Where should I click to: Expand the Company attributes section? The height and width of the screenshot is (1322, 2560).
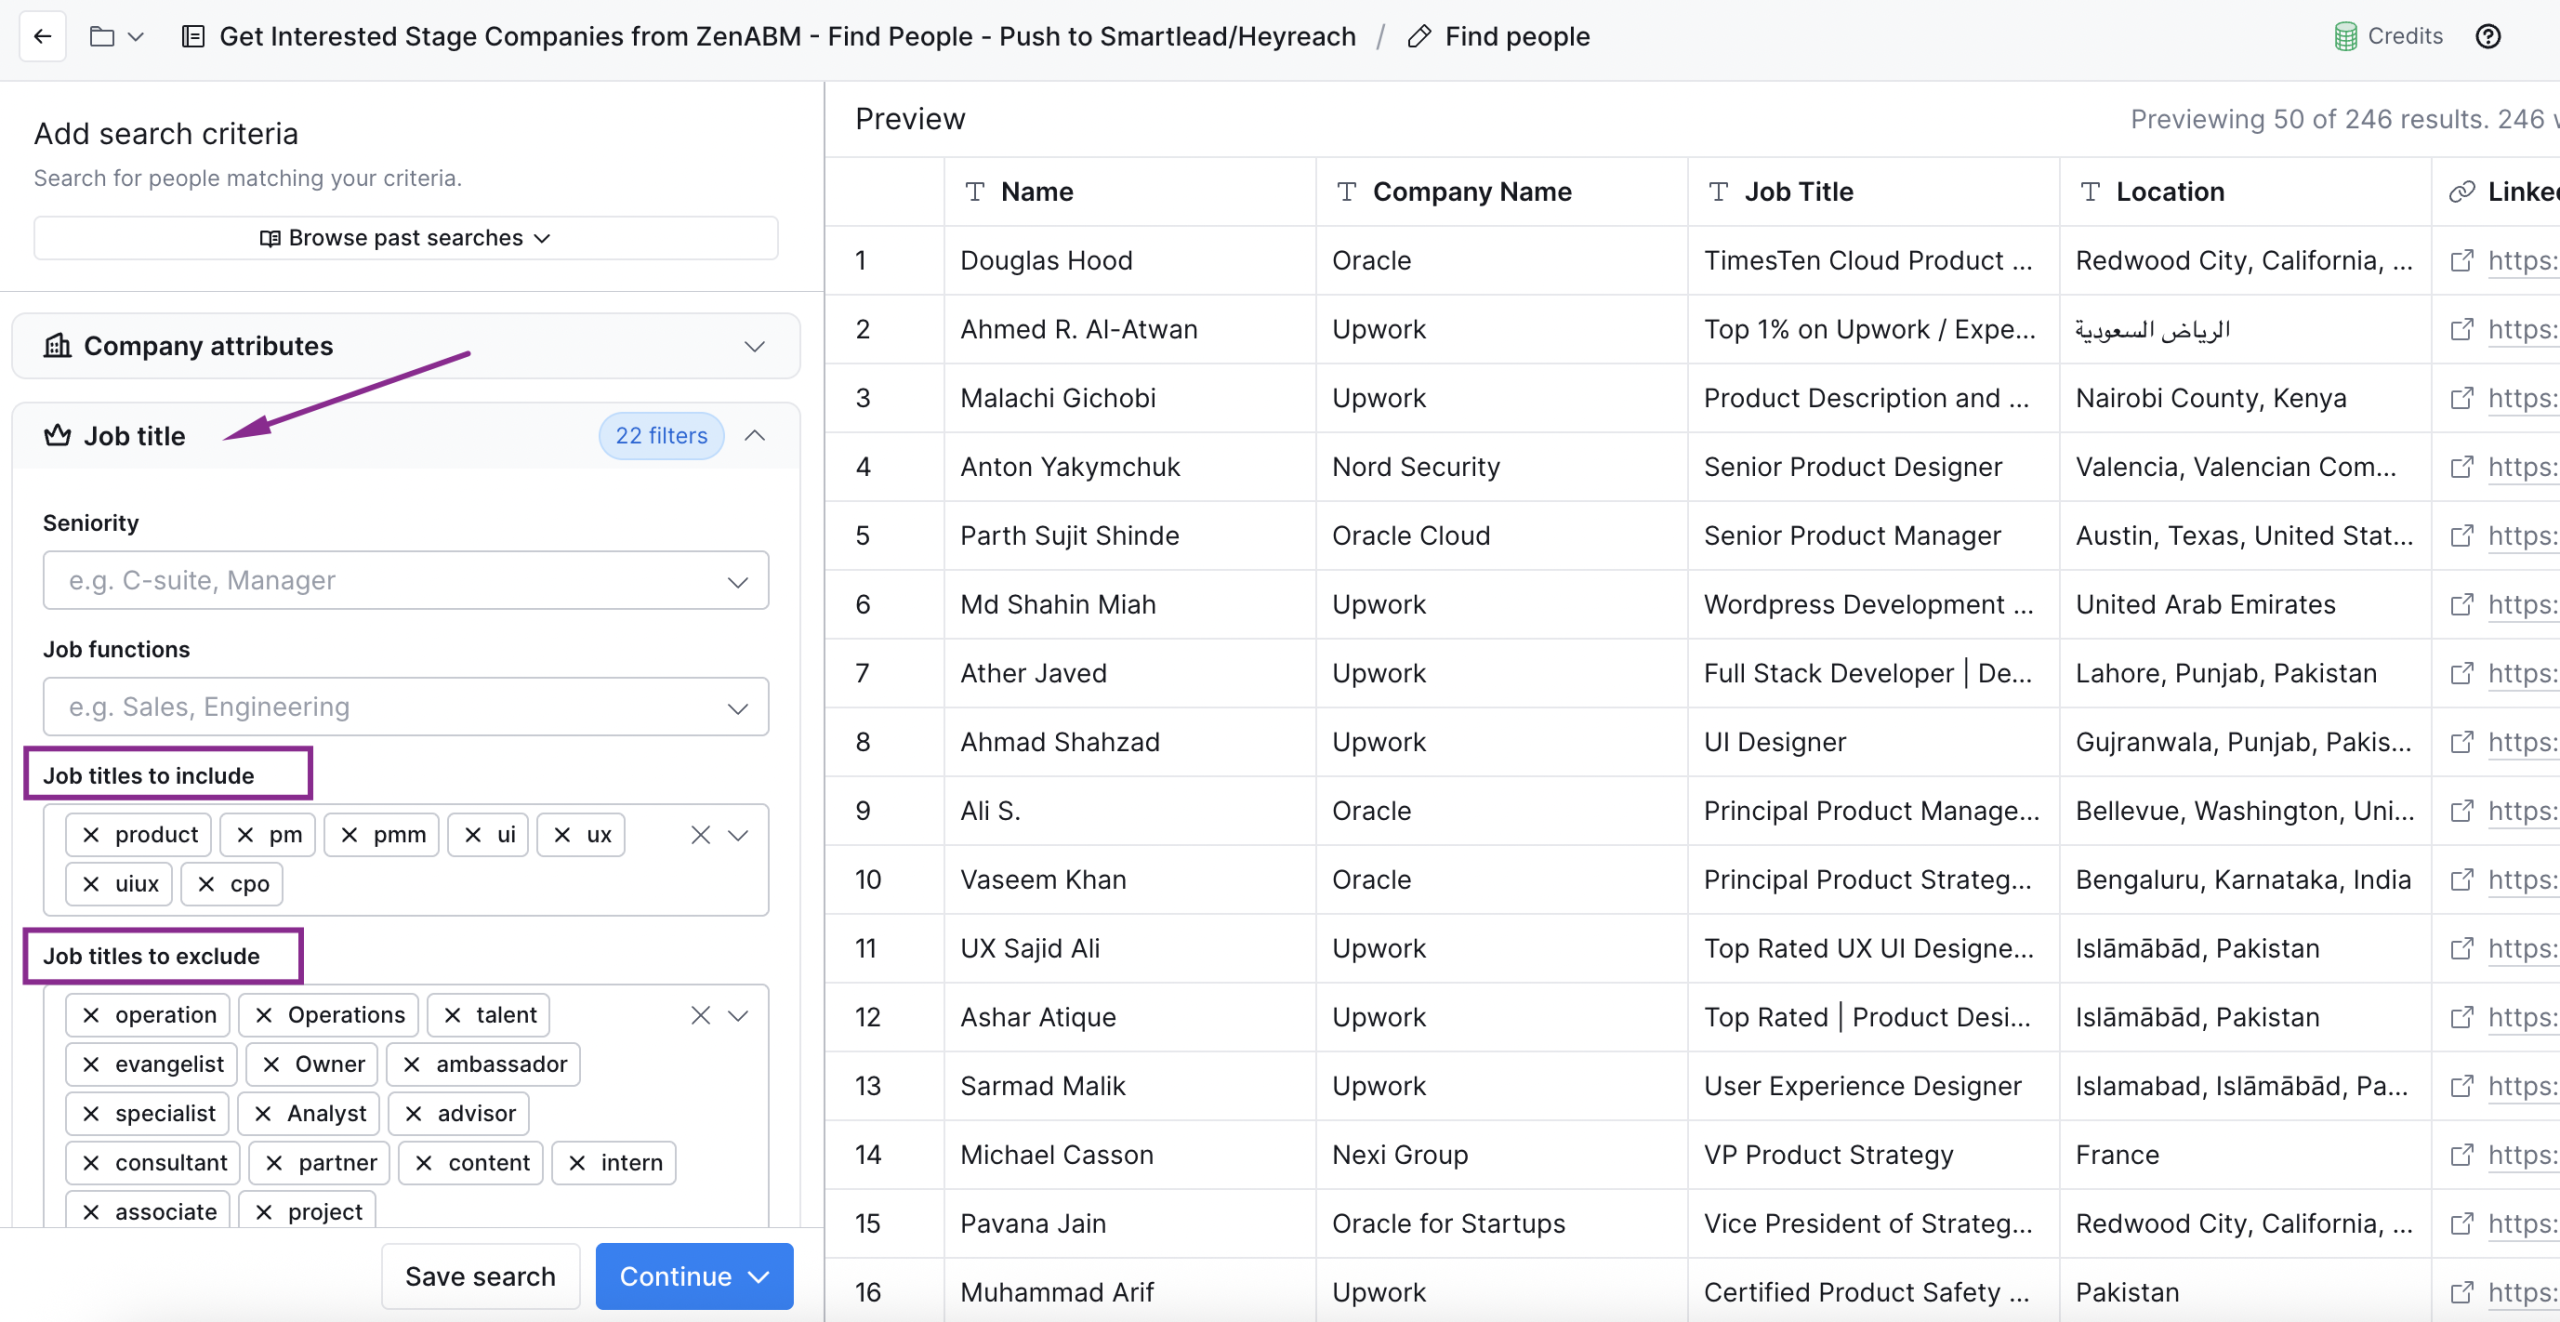point(755,347)
